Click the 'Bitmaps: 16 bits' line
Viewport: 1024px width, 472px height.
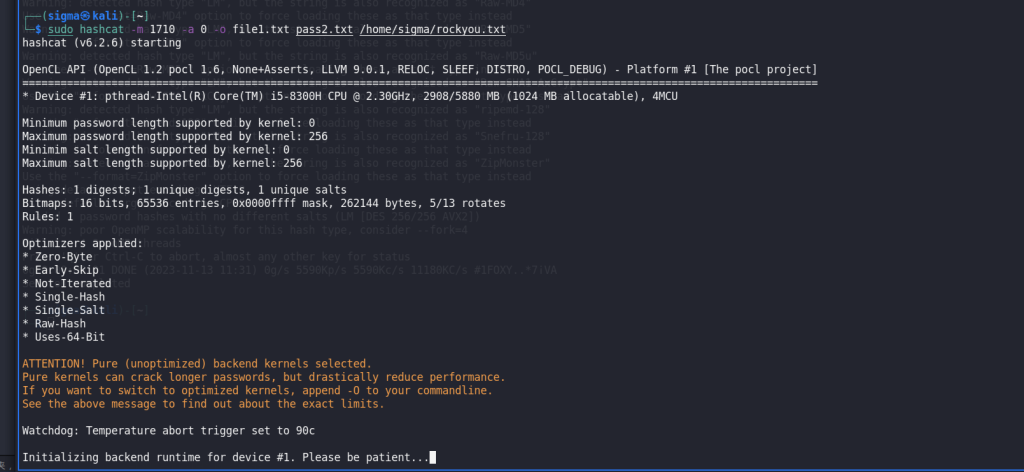tap(264, 204)
